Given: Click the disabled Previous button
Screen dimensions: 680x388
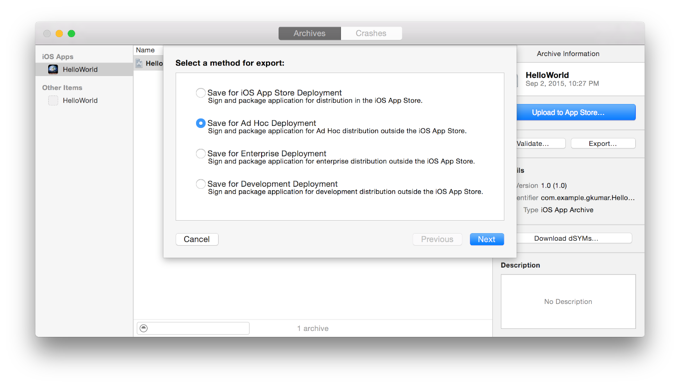Looking at the screenshot, I should click(437, 239).
